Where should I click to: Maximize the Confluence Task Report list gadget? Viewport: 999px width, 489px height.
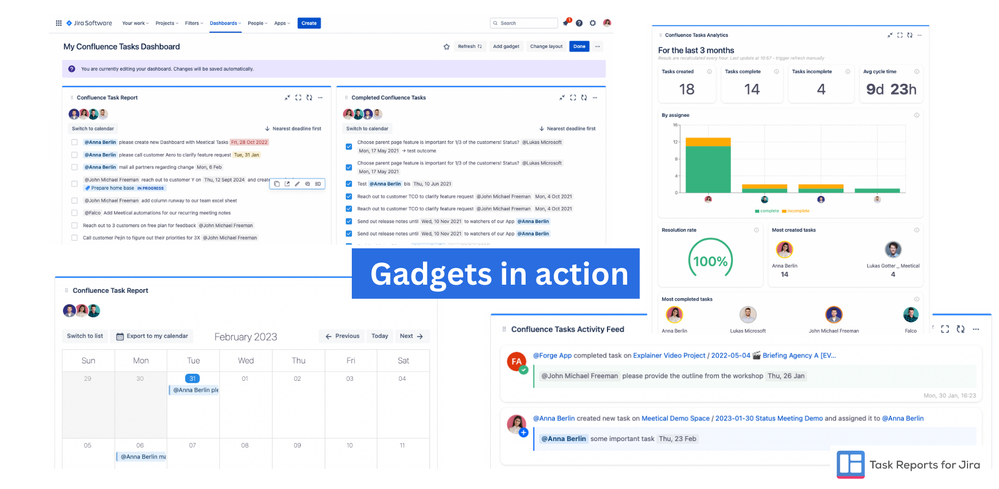[298, 97]
